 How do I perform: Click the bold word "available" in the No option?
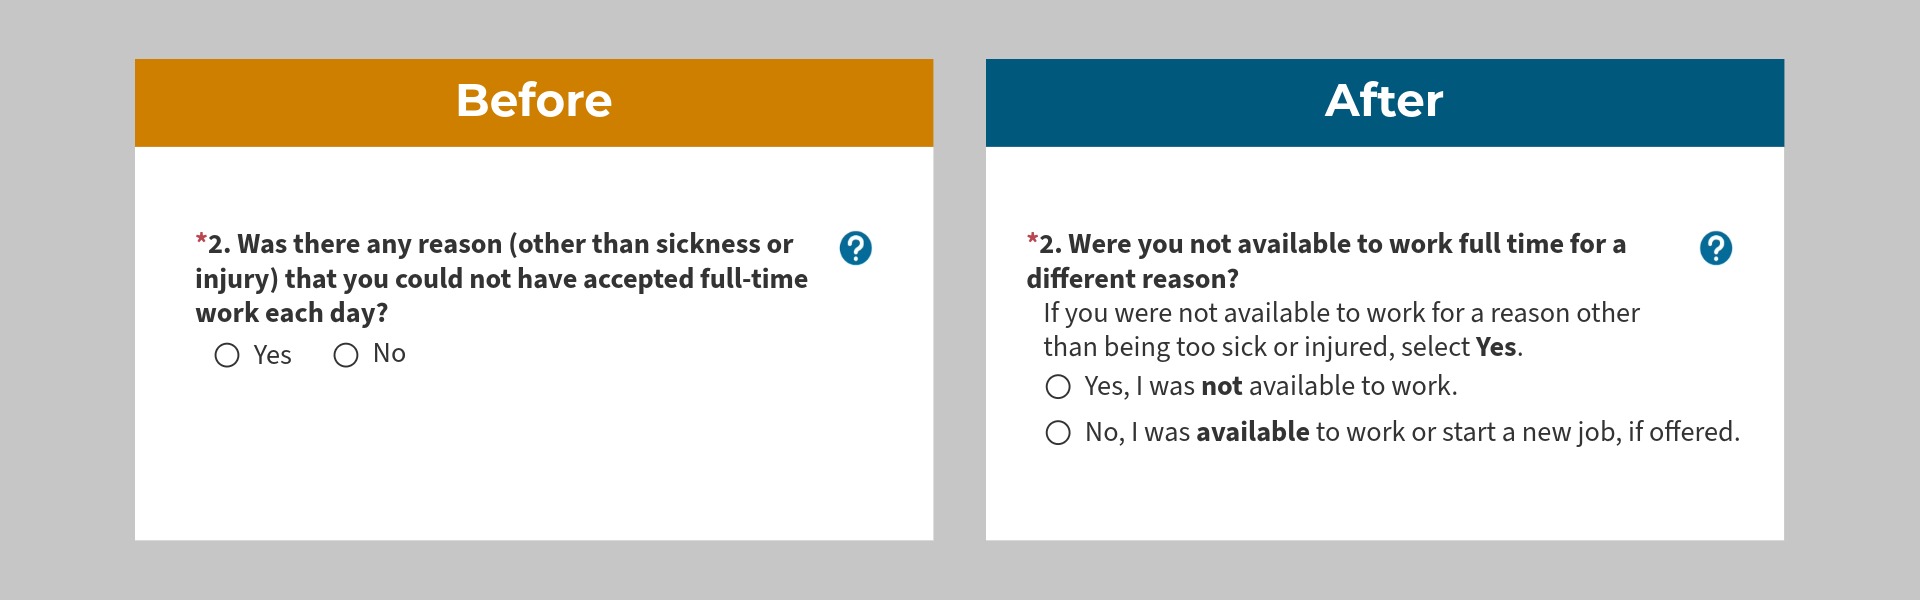click(1252, 432)
